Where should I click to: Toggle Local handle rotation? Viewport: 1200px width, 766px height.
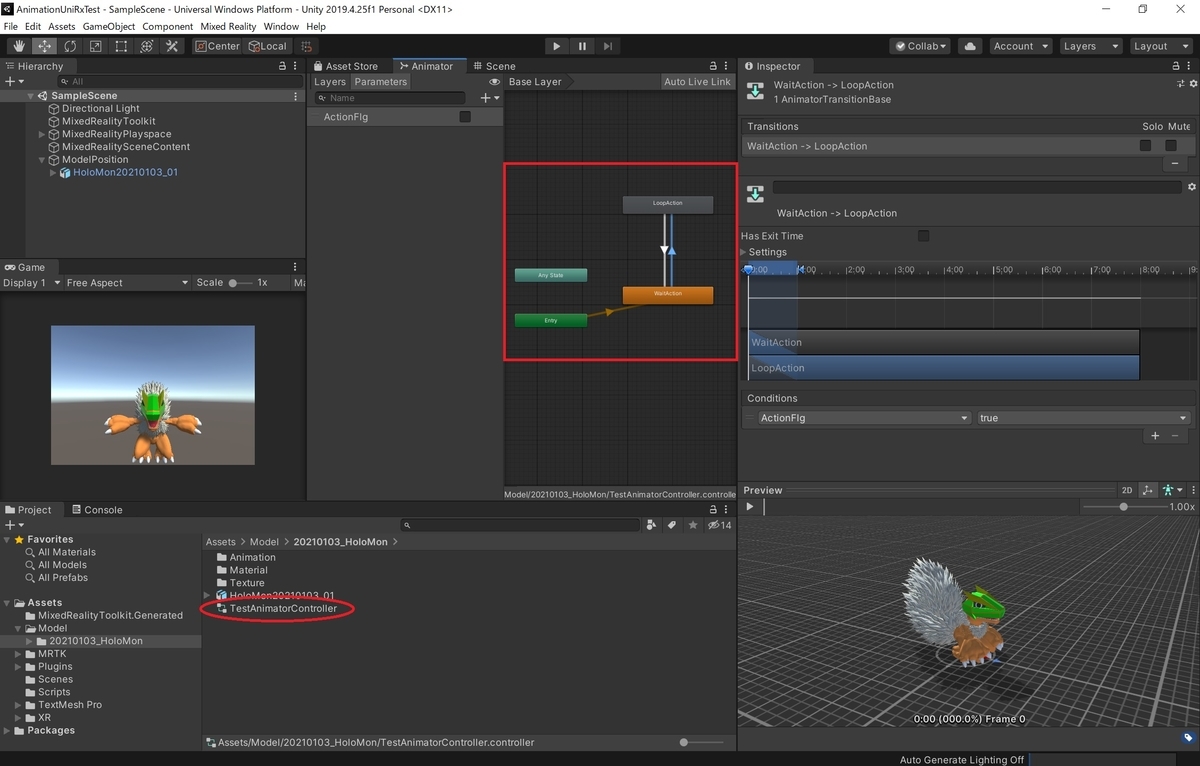pos(267,46)
